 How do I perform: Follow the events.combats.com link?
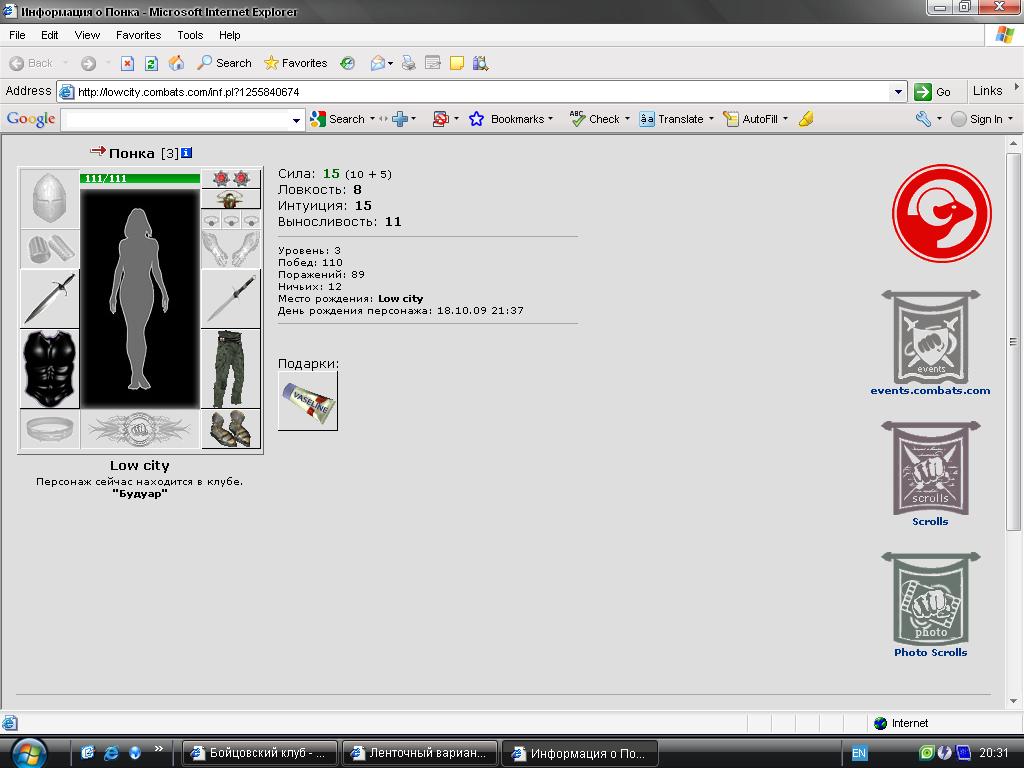tap(930, 391)
